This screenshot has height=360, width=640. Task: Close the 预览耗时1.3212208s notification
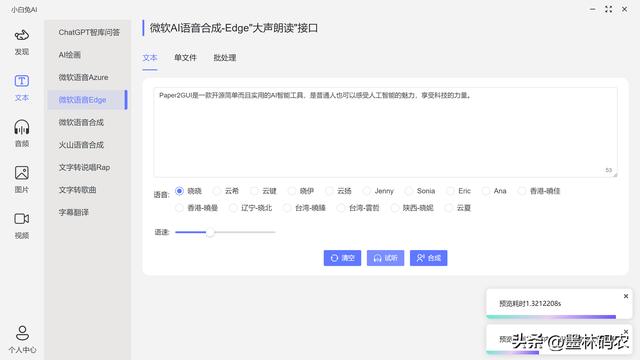tap(626, 296)
